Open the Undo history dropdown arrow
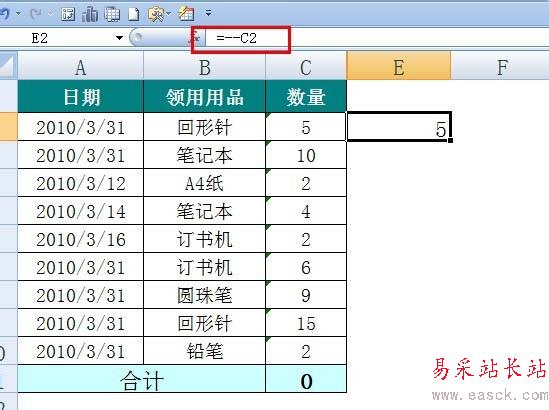Viewport: 549px width, 410px height. coord(19,14)
